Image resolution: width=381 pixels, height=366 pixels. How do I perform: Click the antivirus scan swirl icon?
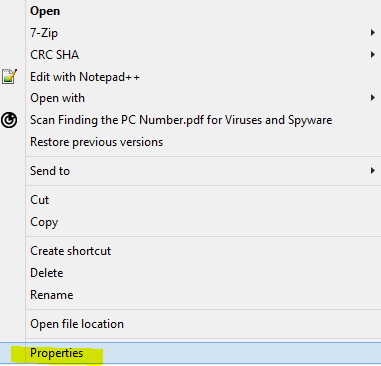9,120
